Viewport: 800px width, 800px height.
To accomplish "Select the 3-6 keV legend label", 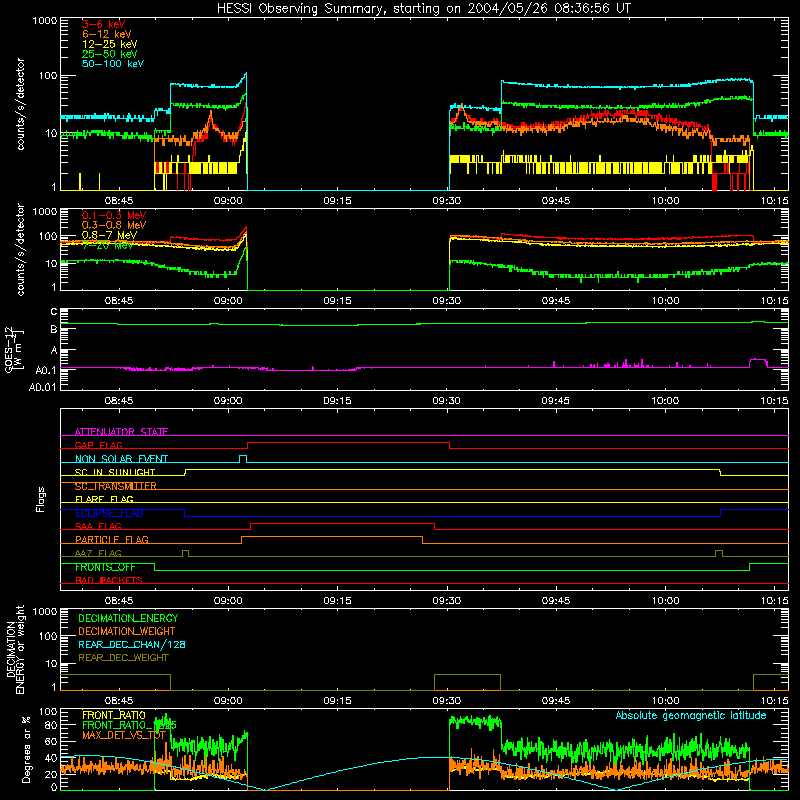I will 103,24.
